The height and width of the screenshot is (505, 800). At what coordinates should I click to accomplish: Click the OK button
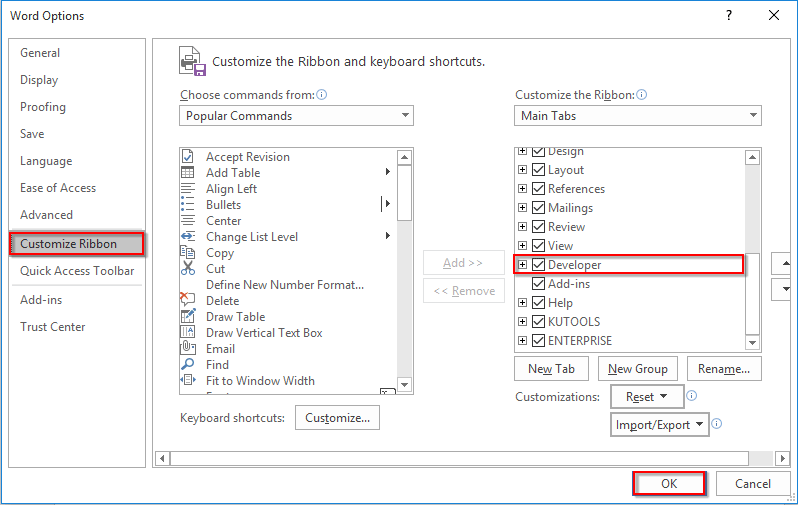click(669, 484)
